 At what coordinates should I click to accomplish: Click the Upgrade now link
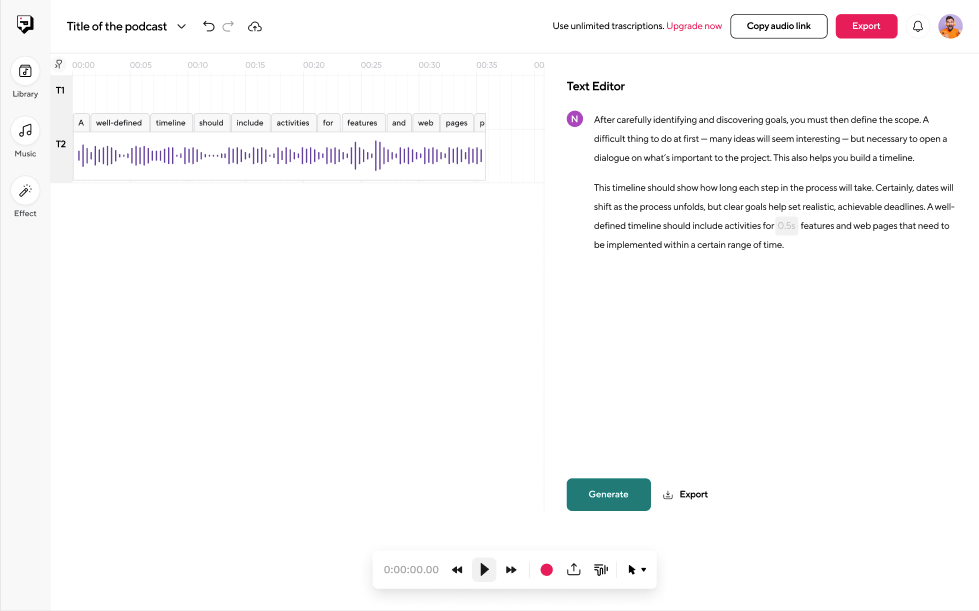[696, 26]
